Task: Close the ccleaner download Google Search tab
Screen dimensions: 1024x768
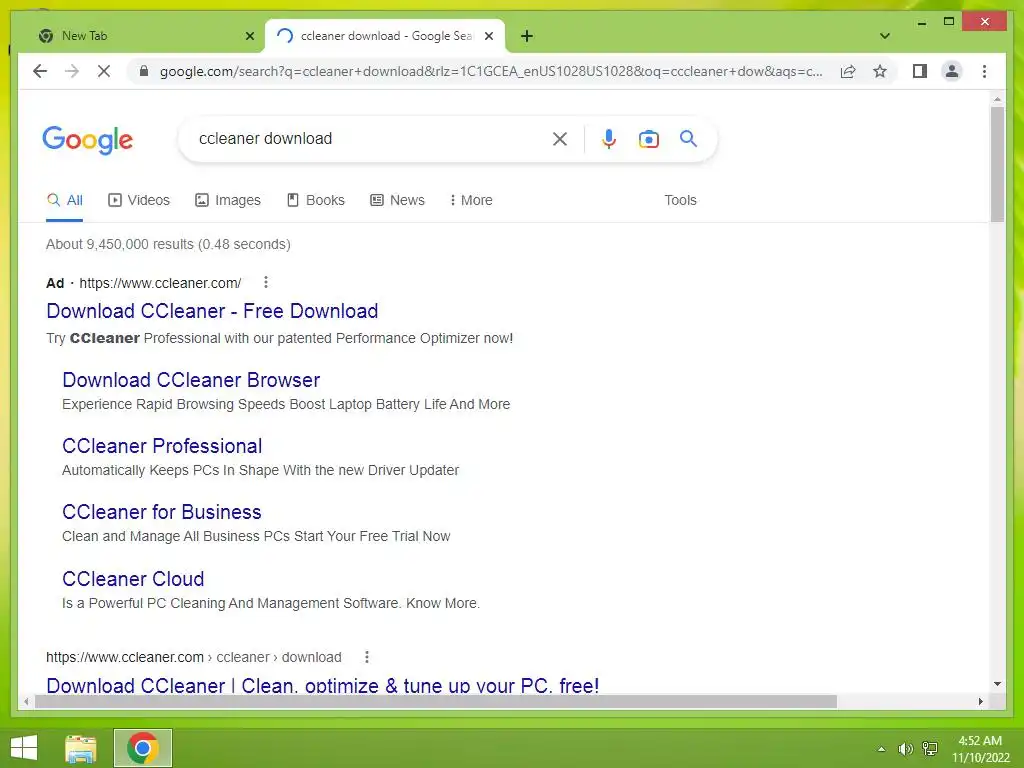Action: [x=488, y=36]
